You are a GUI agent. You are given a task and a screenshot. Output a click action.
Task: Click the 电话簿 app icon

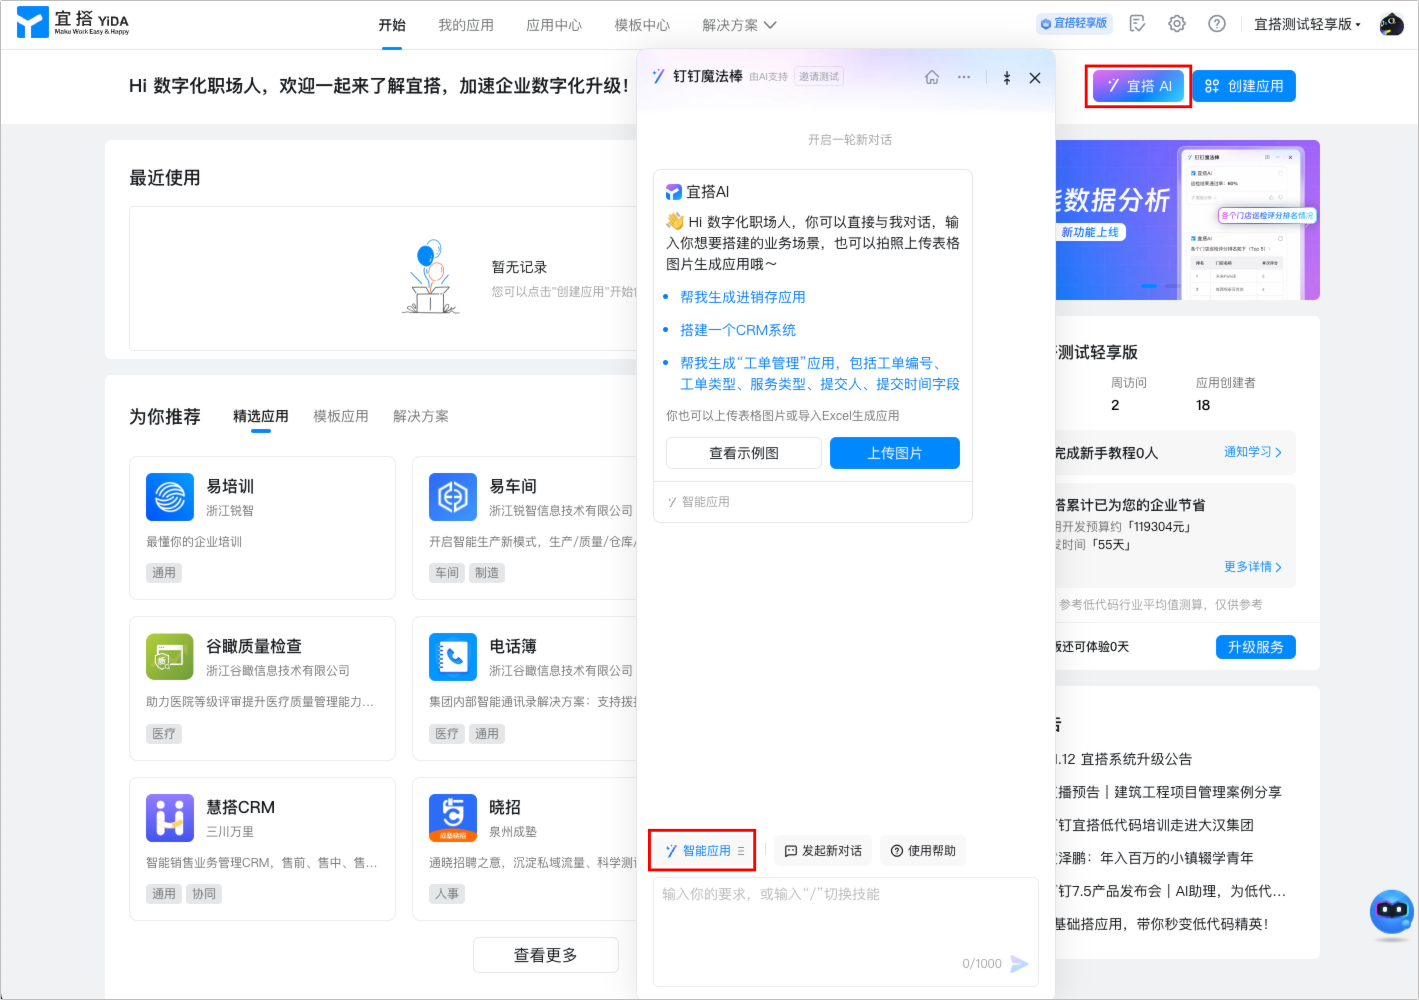(x=453, y=657)
